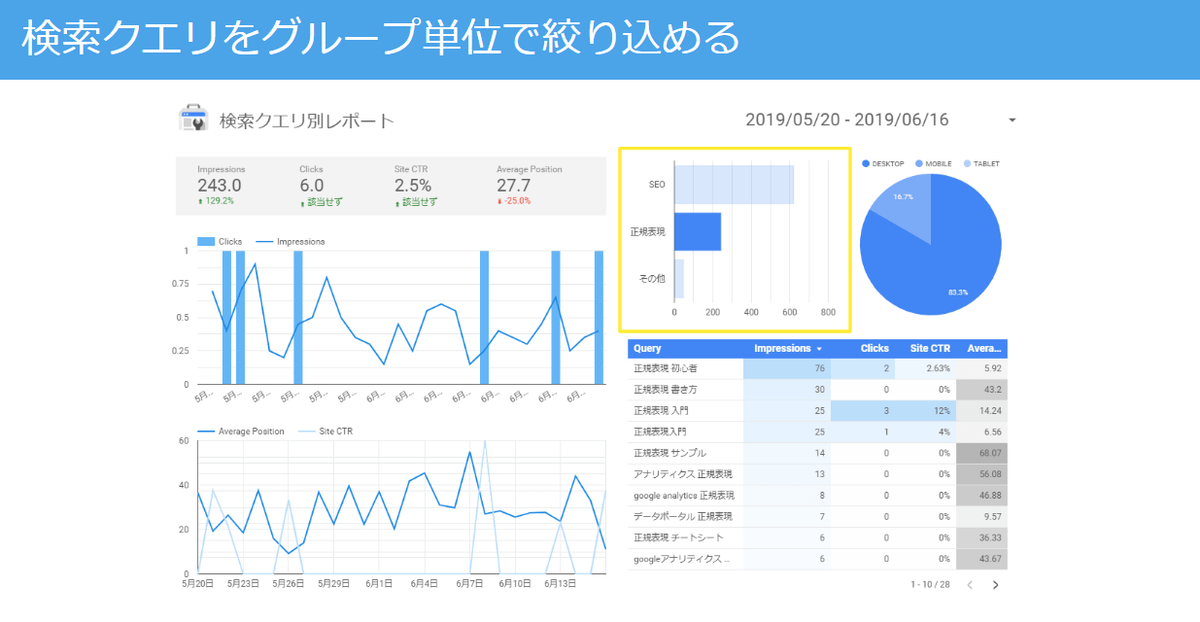This screenshot has width=1200, height=622.
Task: Click the MOBILE legend color dot
Action: [x=919, y=163]
